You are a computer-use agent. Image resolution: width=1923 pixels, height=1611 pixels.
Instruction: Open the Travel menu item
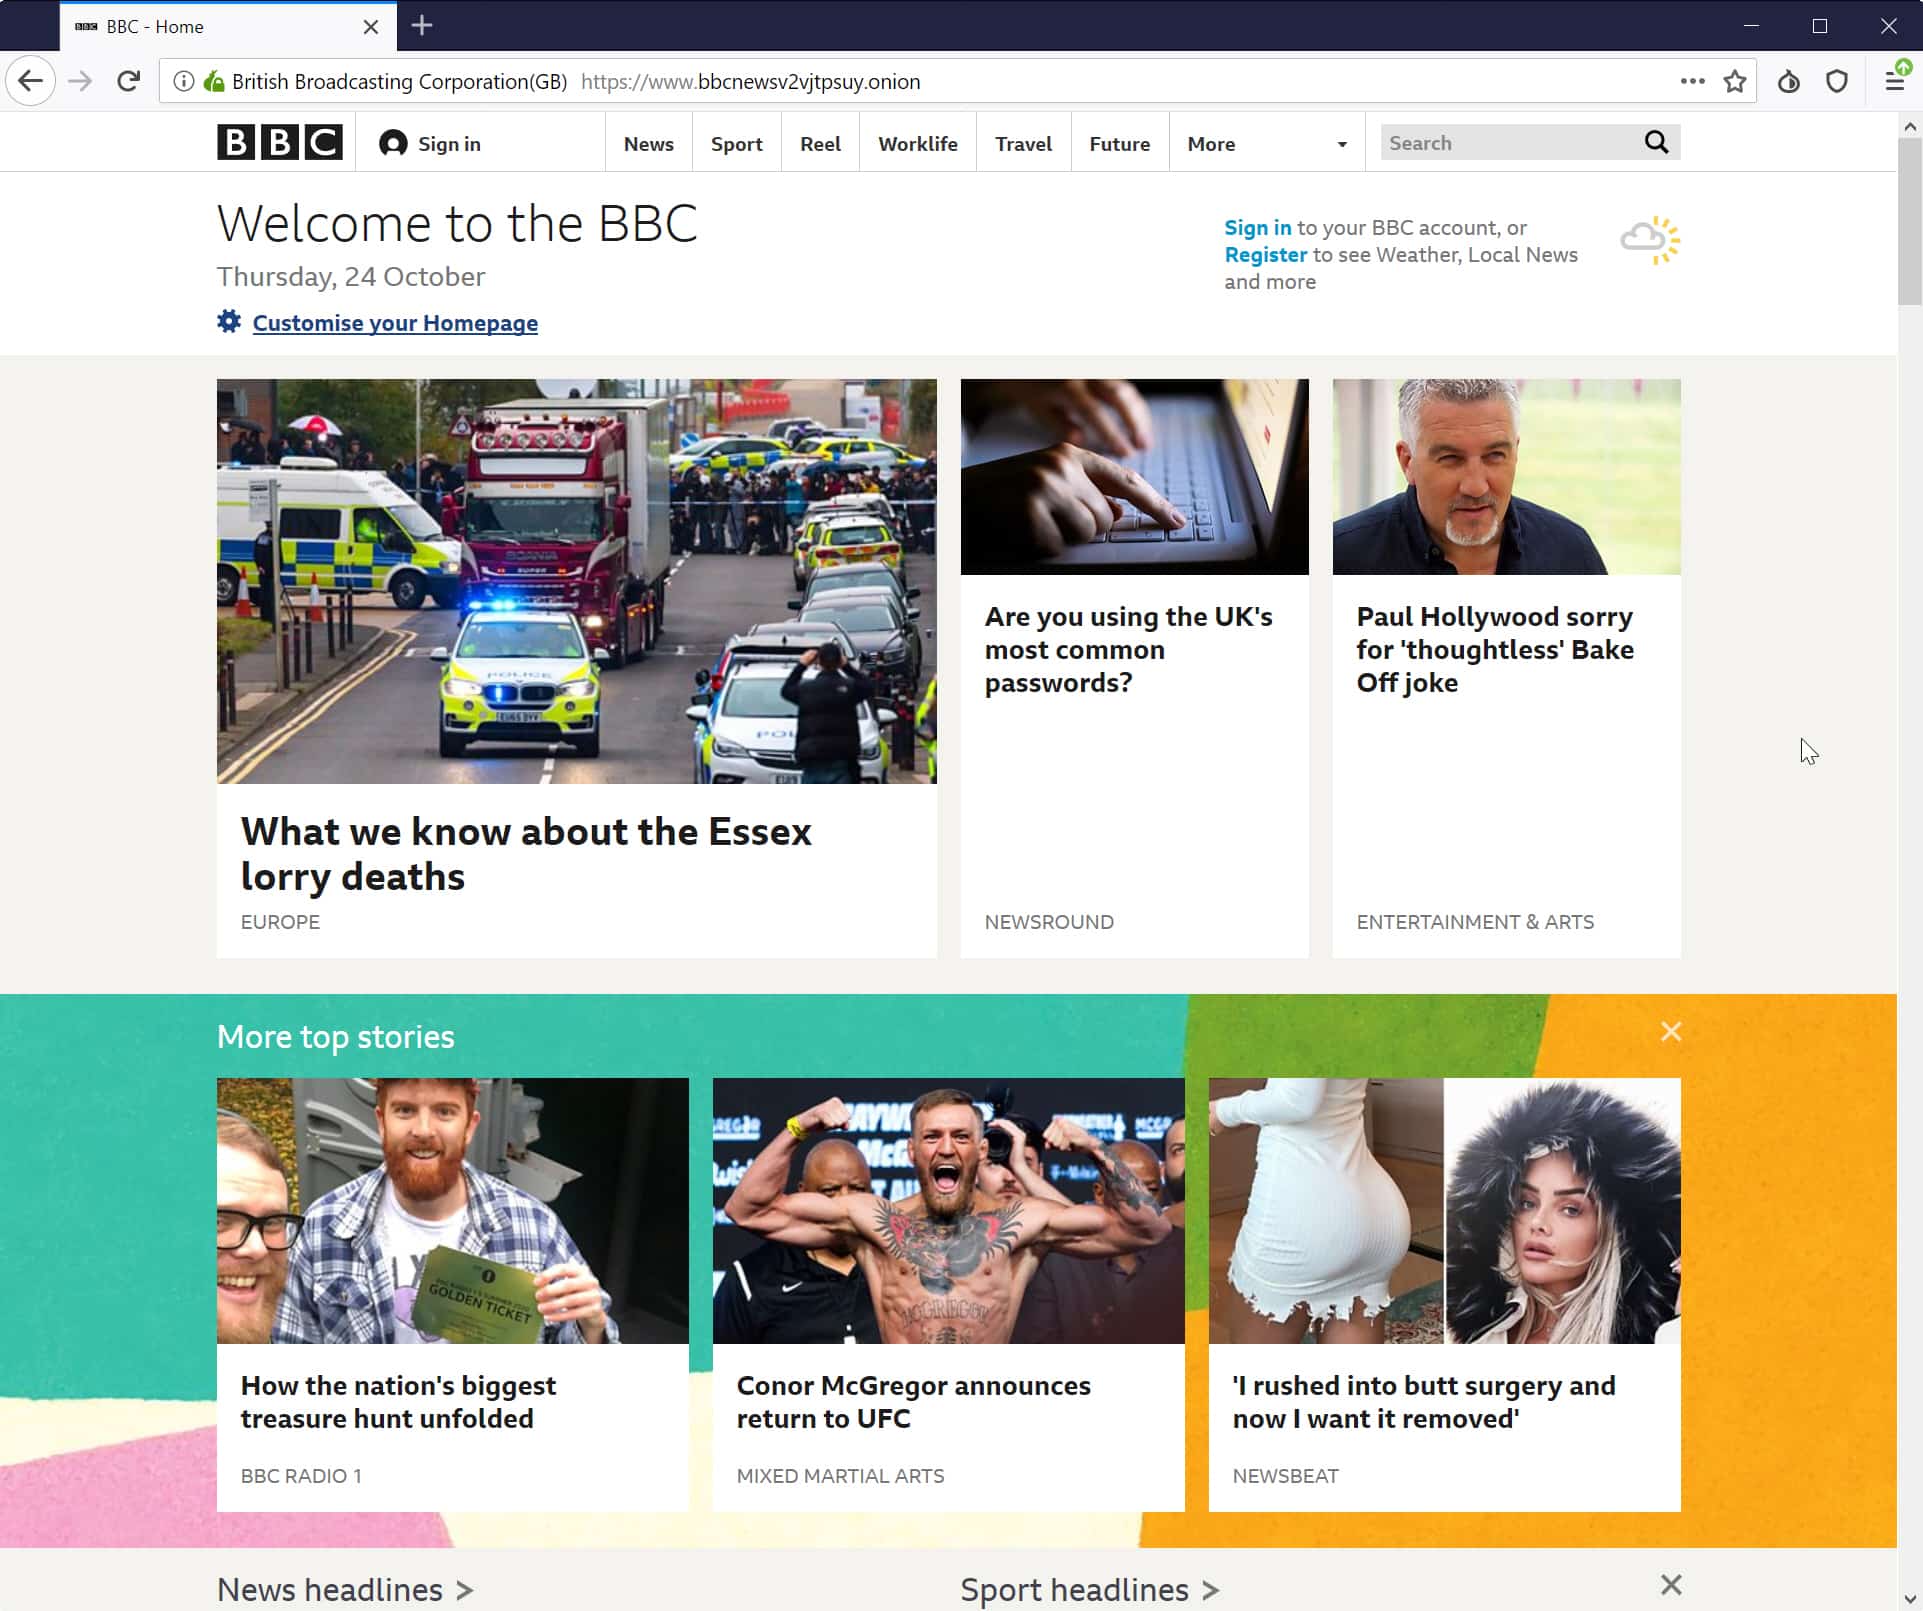click(x=1023, y=143)
